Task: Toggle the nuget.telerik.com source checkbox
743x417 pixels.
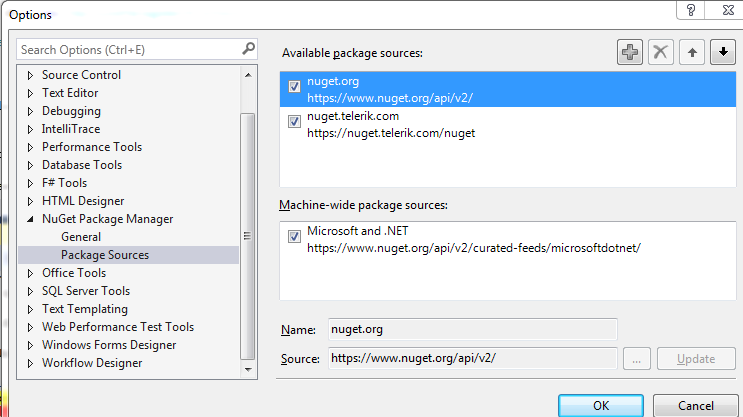Action: [294, 122]
